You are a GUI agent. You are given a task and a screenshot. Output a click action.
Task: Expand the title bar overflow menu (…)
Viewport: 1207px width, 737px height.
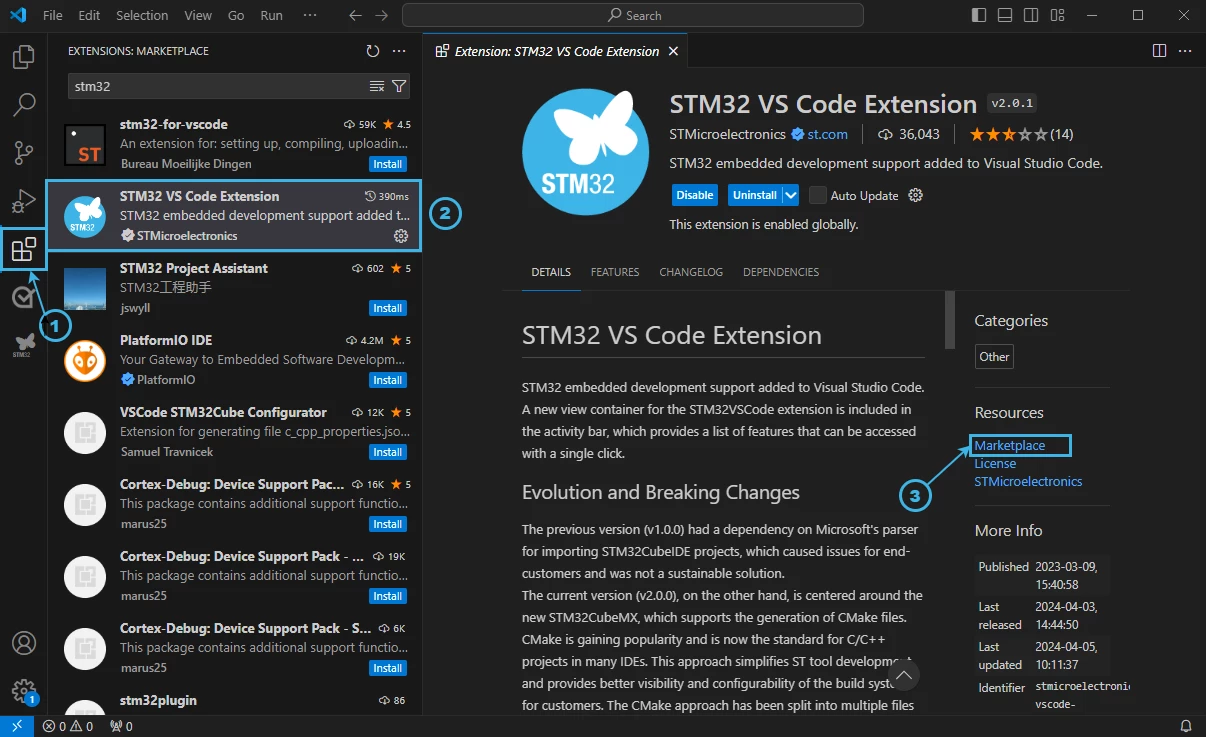[x=310, y=15]
